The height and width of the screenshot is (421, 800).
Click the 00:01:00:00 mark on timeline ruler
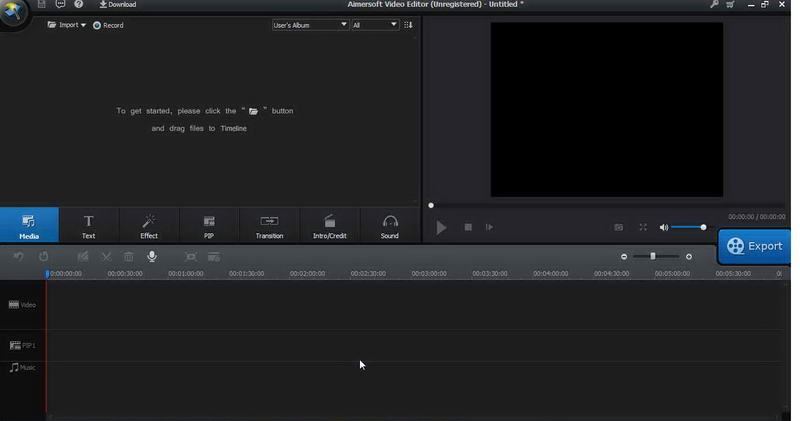(x=186, y=274)
